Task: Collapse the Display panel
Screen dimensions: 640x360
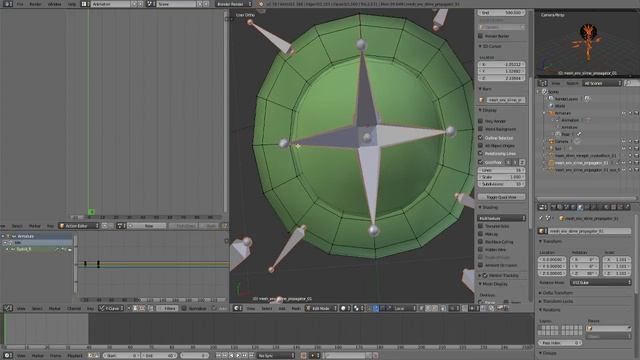Action: point(488,110)
